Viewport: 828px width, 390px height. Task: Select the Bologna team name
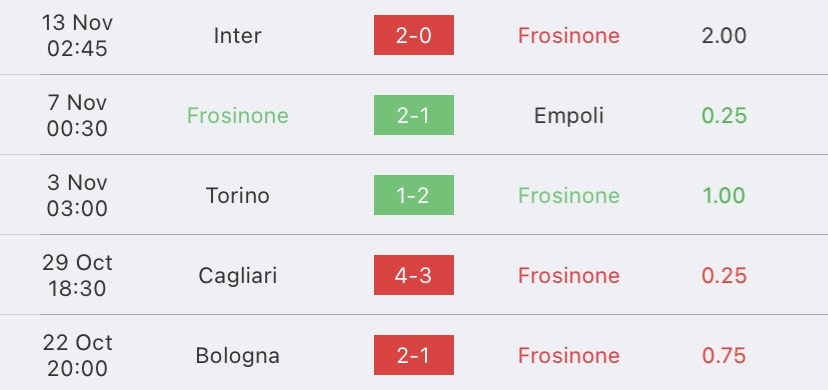click(x=237, y=356)
